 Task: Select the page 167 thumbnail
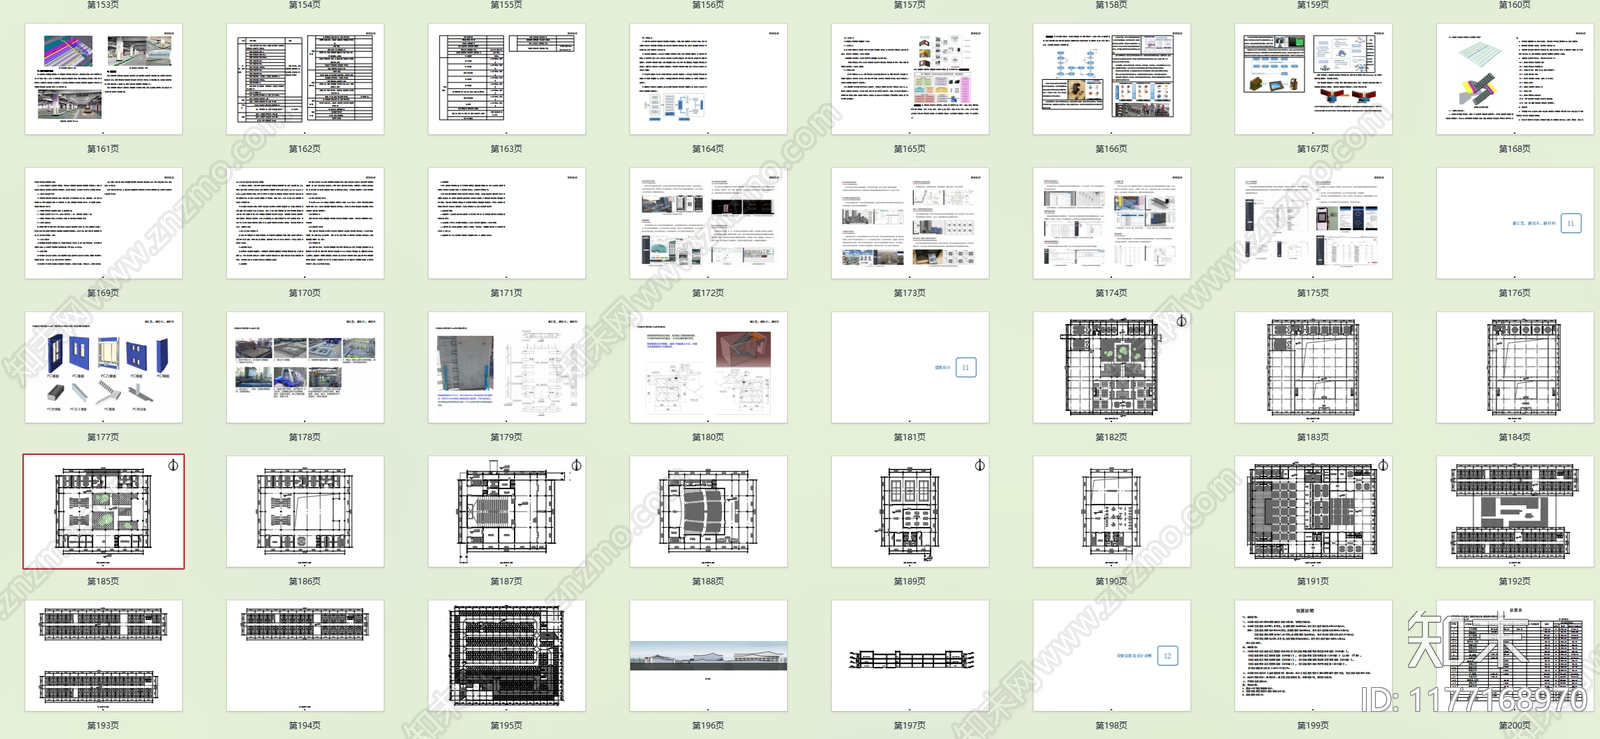1314,79
